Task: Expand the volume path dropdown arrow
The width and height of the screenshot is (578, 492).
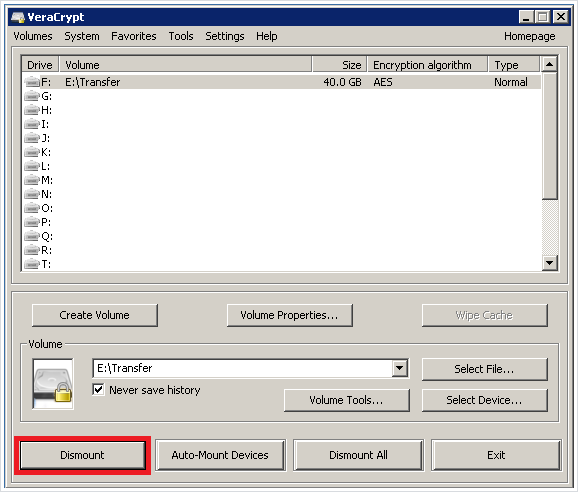Action: click(x=400, y=368)
